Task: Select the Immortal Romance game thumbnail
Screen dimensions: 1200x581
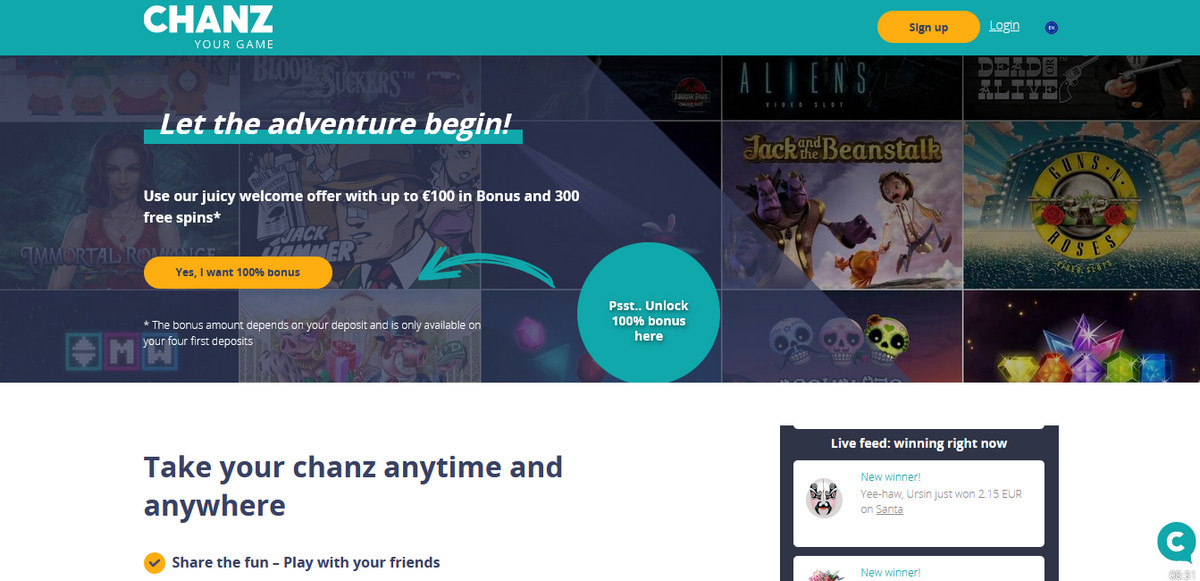Action: [x=120, y=205]
